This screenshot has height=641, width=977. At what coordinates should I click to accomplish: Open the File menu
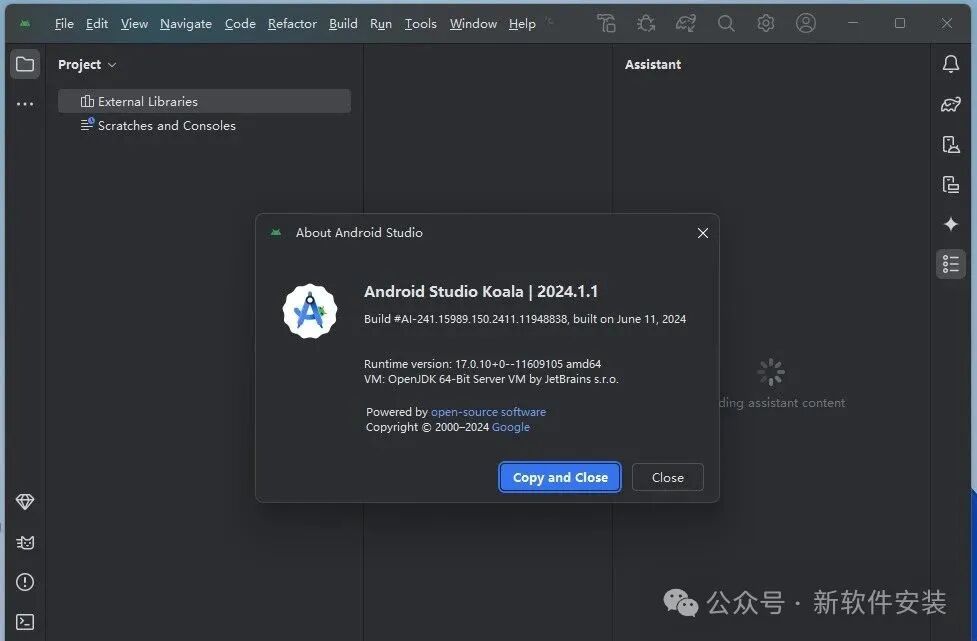[x=64, y=24]
